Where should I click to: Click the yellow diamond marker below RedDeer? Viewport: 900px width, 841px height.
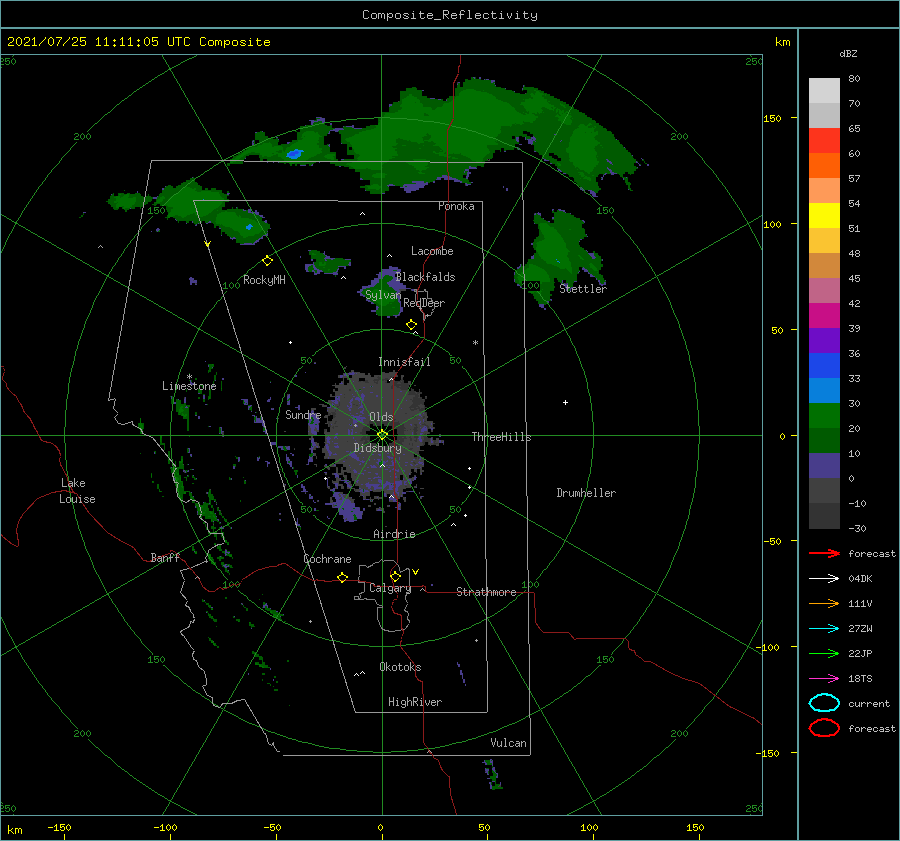click(x=411, y=324)
